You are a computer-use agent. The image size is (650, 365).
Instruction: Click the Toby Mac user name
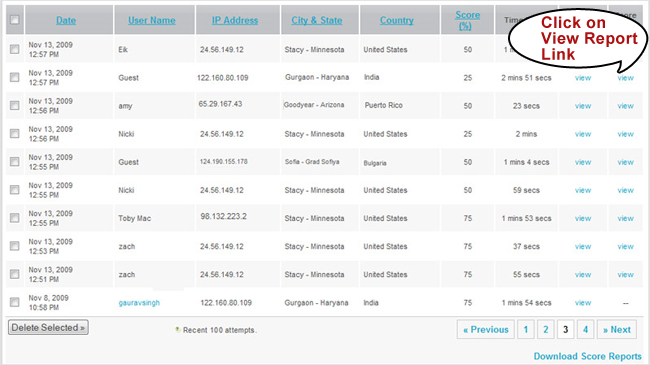click(134, 218)
